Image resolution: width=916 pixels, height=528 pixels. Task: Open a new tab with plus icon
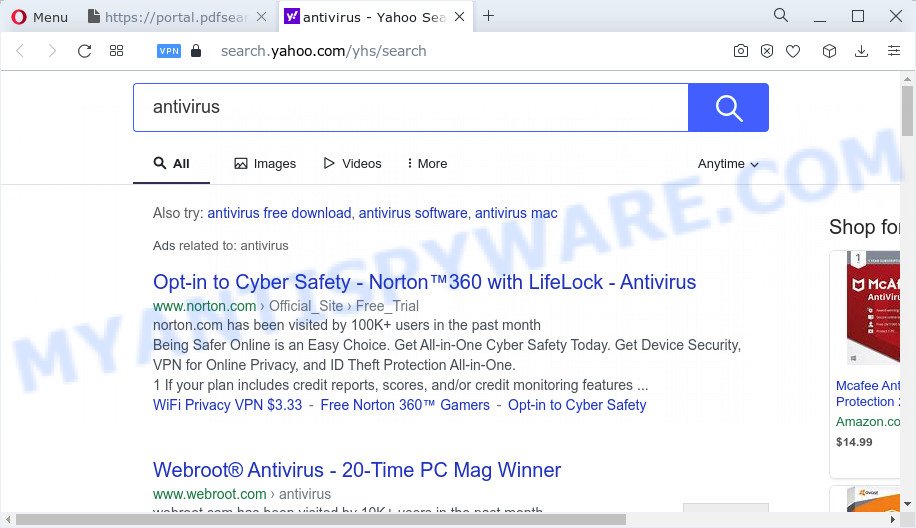[x=489, y=16]
